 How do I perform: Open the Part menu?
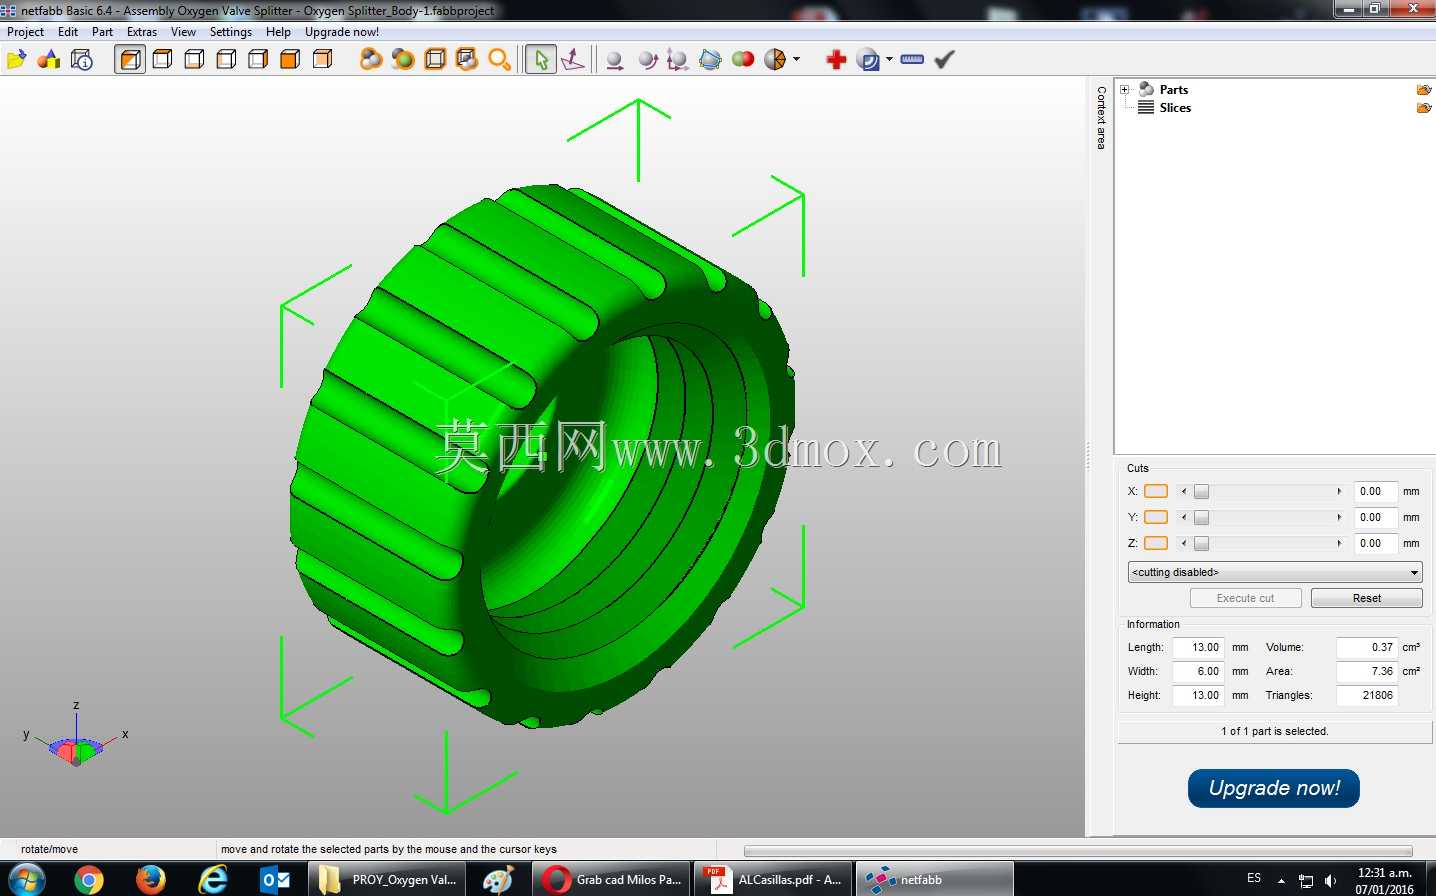[102, 32]
